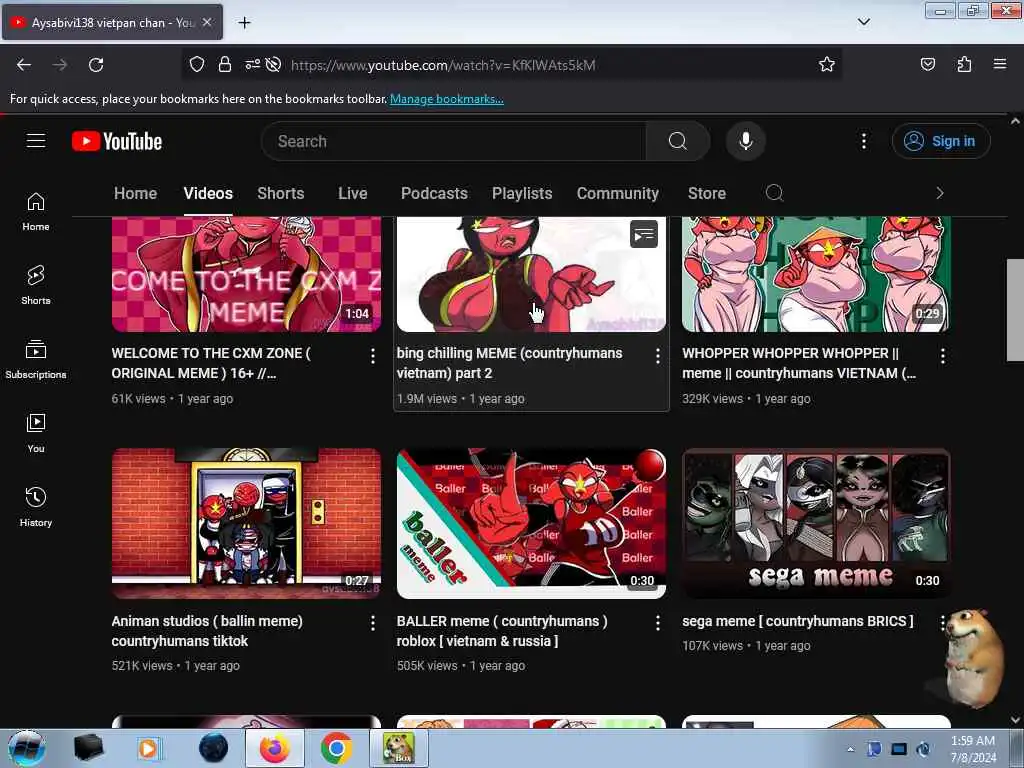Open Firefox extensions puzzle icon
1024x768 pixels.
(964, 65)
